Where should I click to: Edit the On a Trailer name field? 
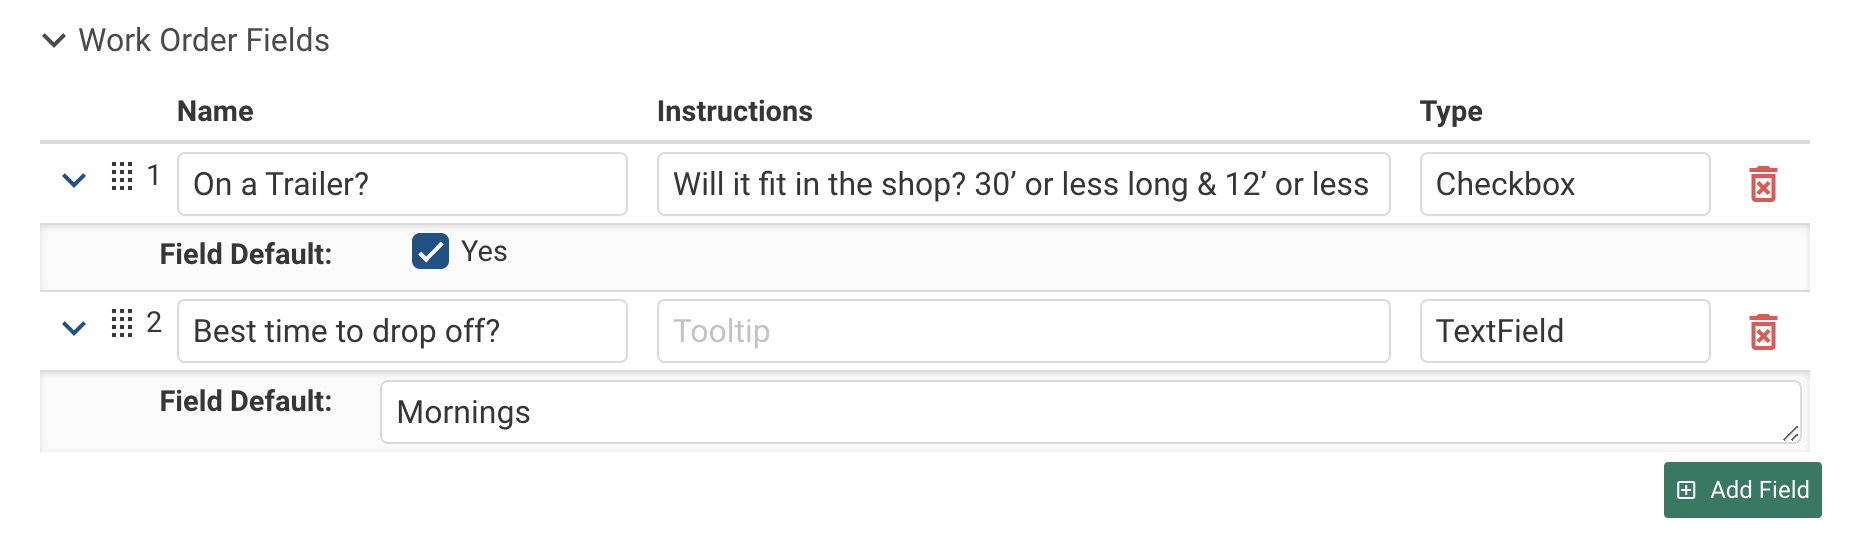pyautogui.click(x=402, y=184)
